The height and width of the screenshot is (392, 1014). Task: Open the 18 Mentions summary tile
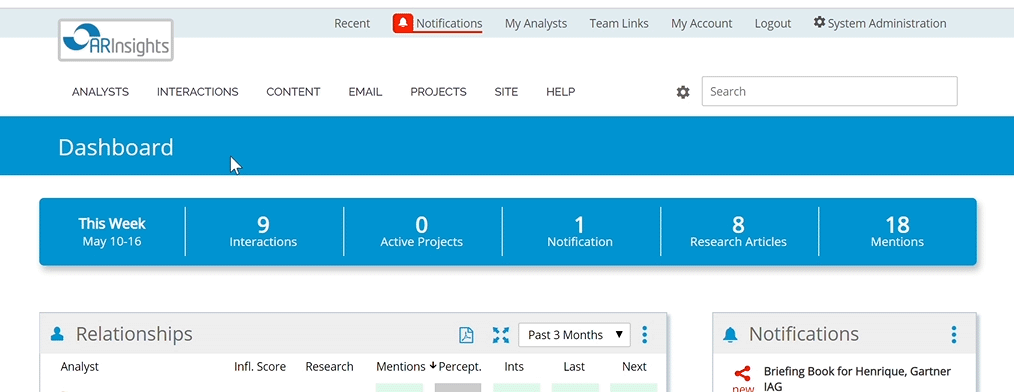coord(897,232)
